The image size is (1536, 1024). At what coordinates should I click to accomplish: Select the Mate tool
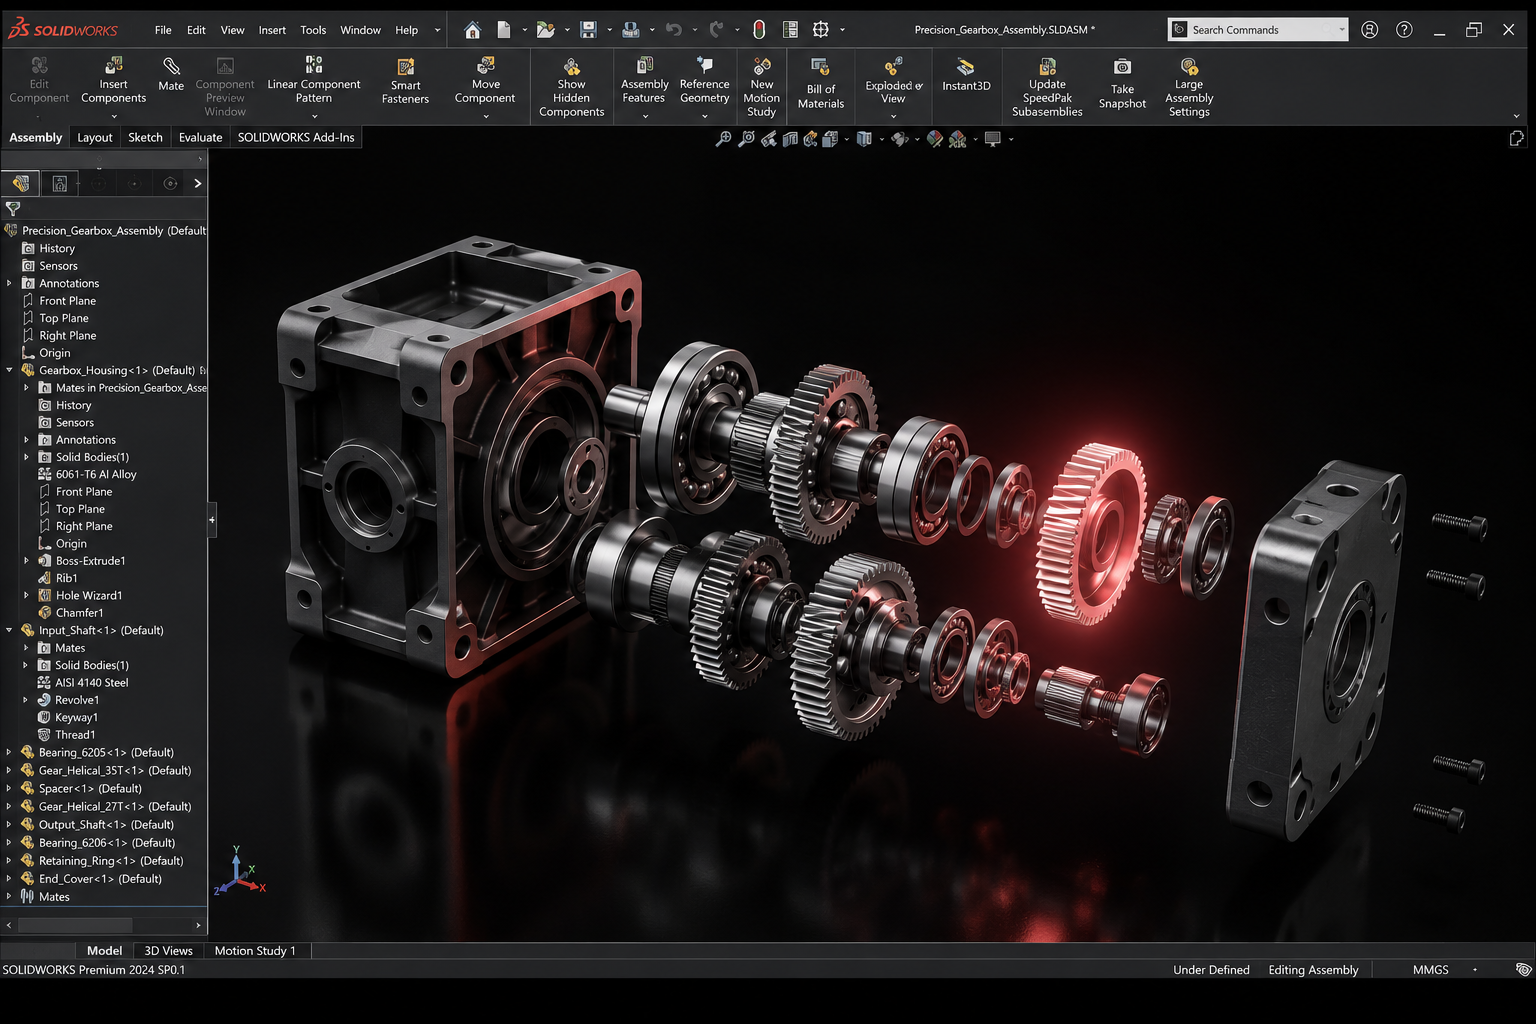pos(171,75)
